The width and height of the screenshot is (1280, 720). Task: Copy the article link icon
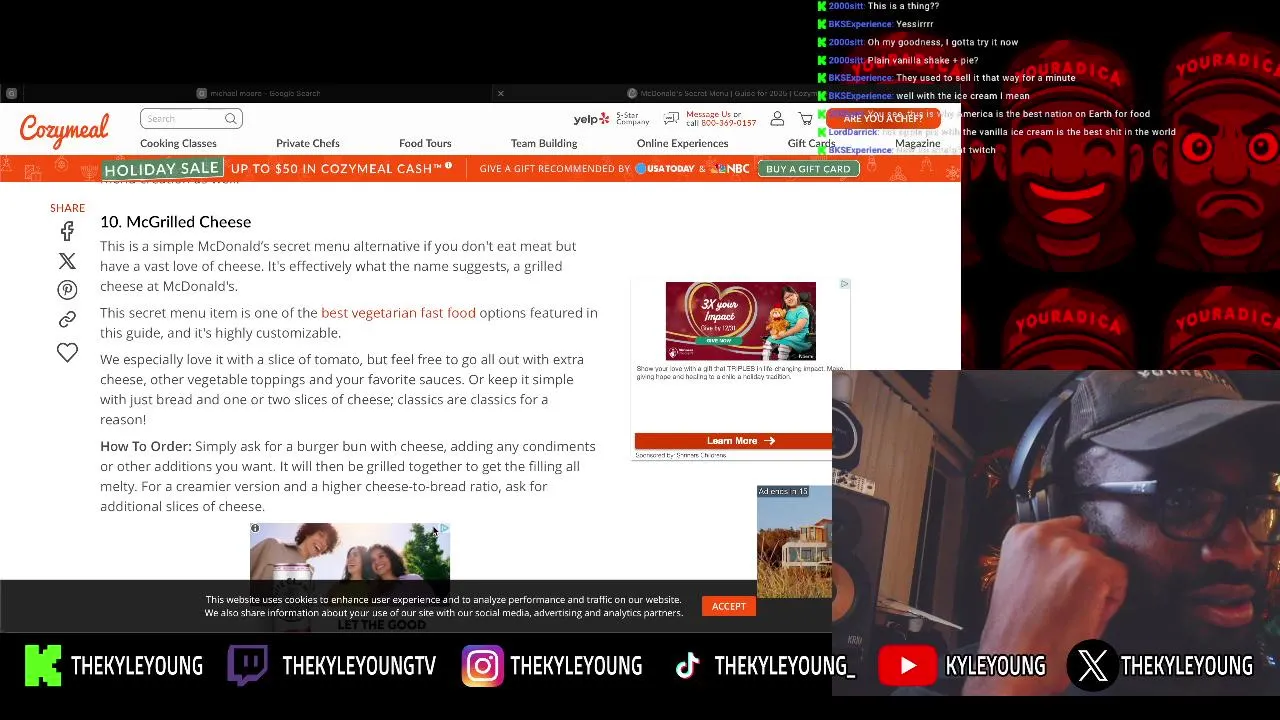pyautogui.click(x=67, y=320)
